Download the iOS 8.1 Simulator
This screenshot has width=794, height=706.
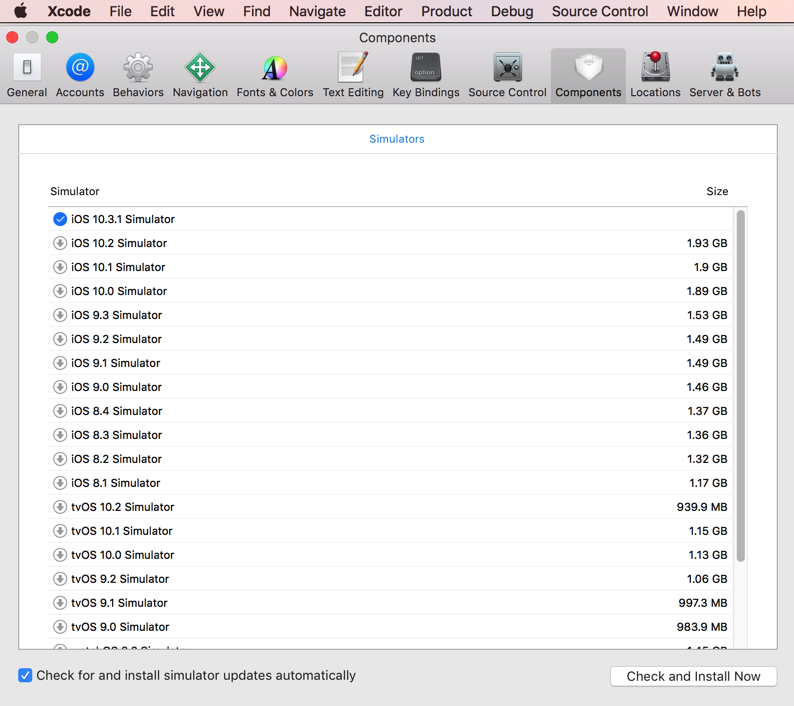pos(60,483)
